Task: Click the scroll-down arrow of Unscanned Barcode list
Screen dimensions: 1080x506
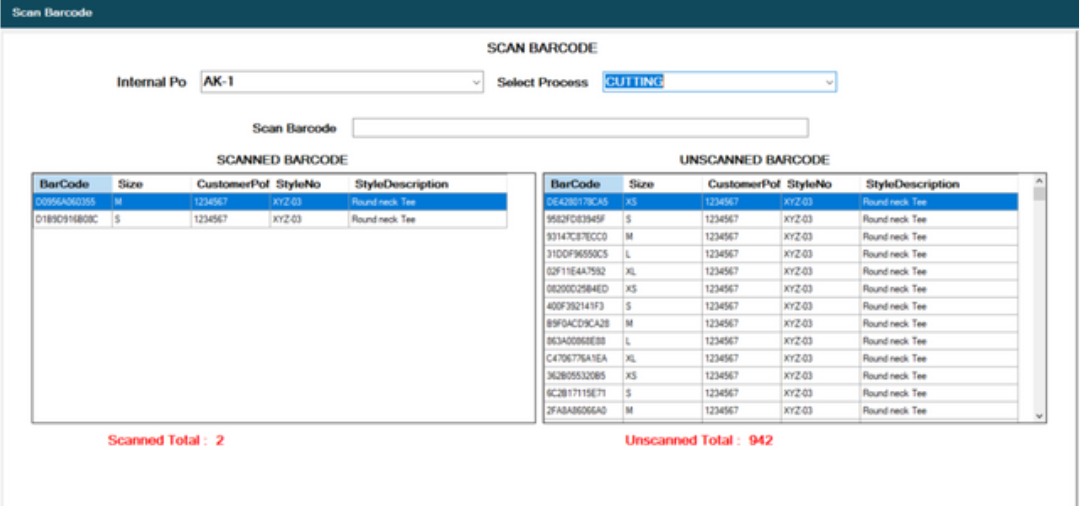Action: coord(1039,416)
